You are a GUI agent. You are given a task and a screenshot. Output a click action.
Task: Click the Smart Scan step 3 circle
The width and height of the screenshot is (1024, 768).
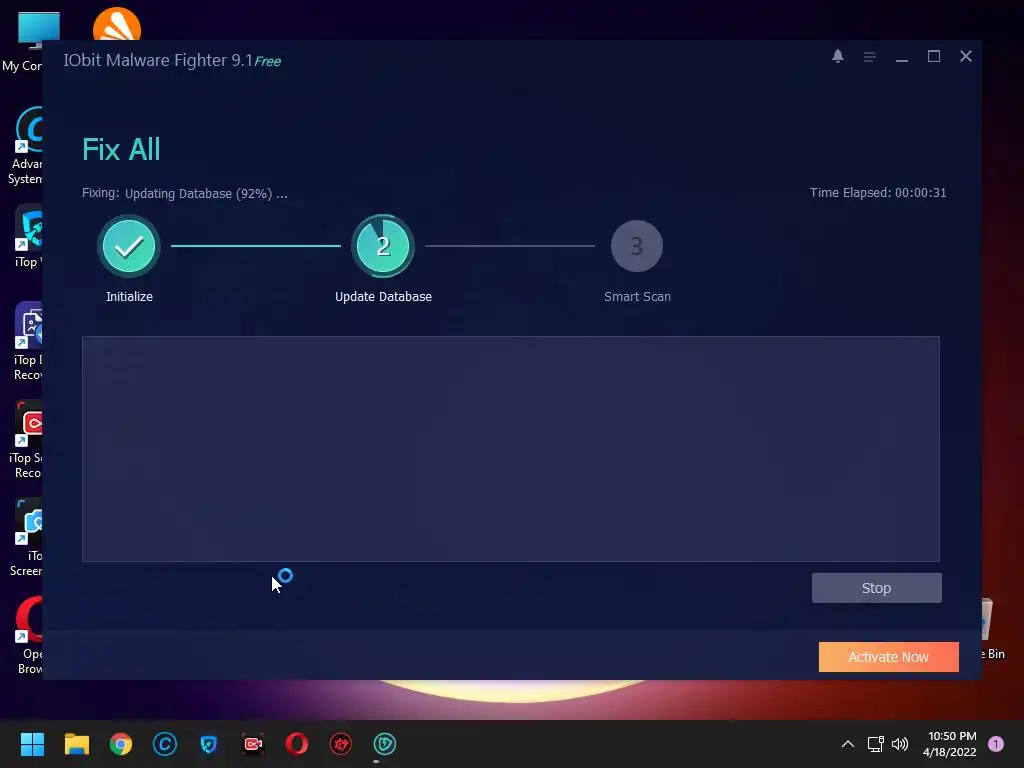[x=637, y=246]
